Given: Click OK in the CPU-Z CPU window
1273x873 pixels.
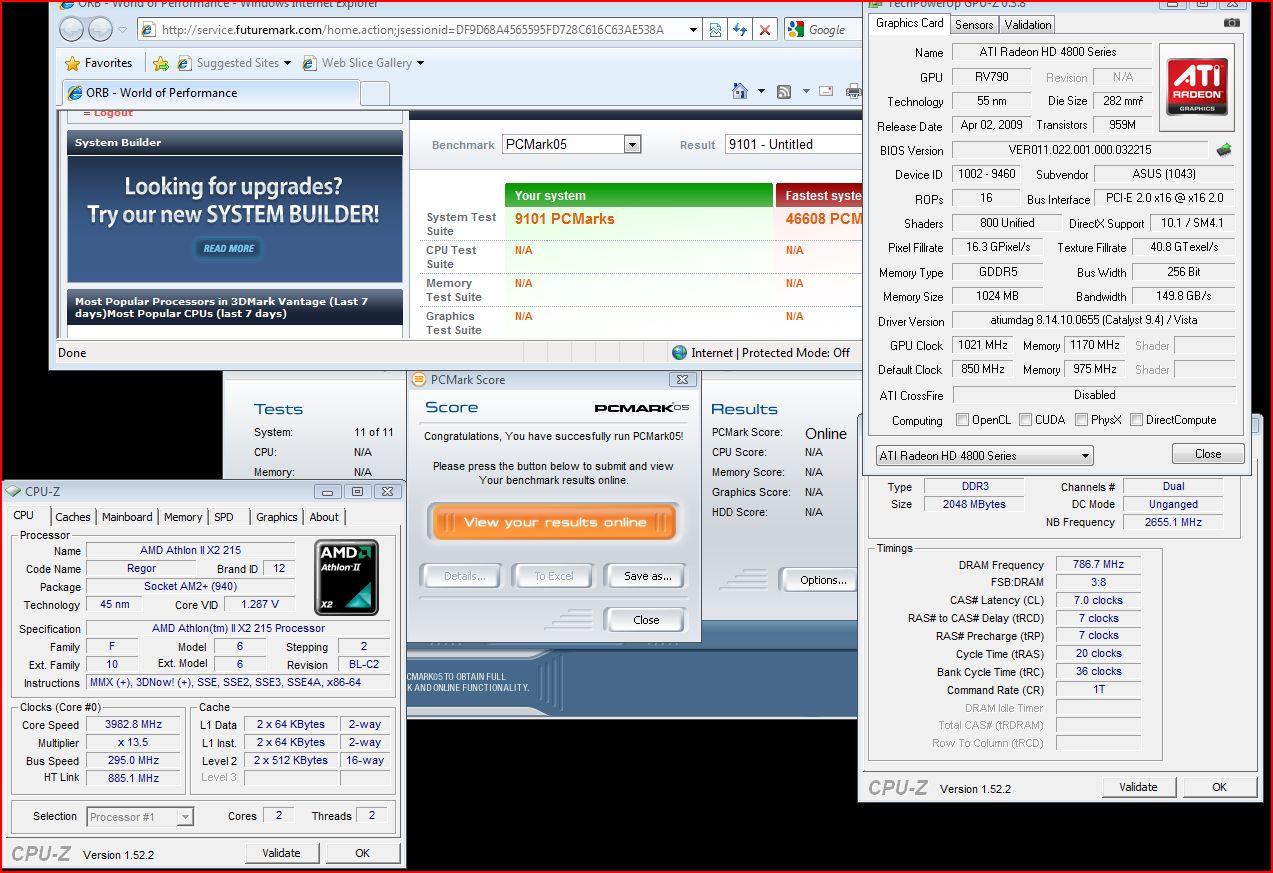Looking at the screenshot, I should pos(362,853).
